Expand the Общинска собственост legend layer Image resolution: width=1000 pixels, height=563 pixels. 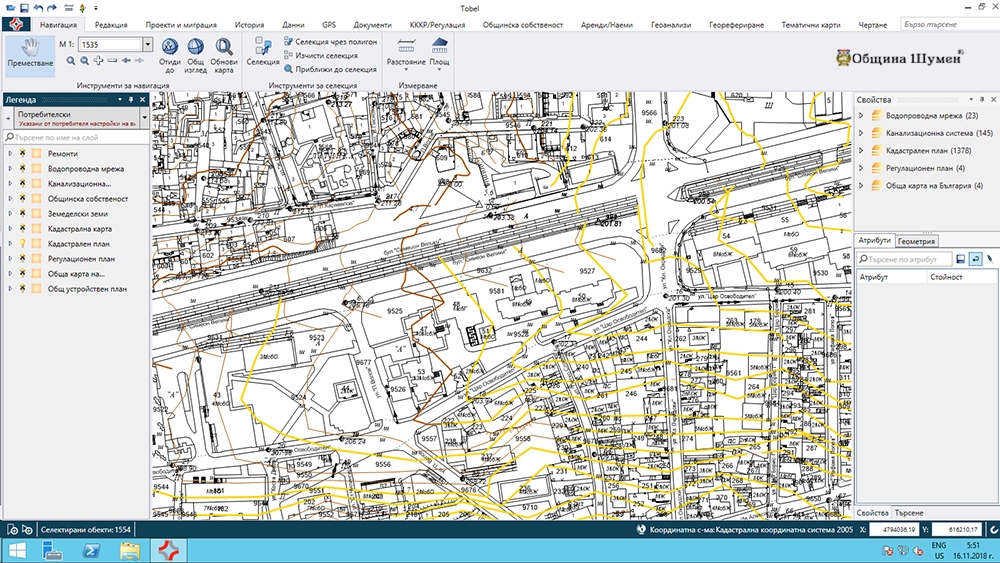tap(9, 199)
